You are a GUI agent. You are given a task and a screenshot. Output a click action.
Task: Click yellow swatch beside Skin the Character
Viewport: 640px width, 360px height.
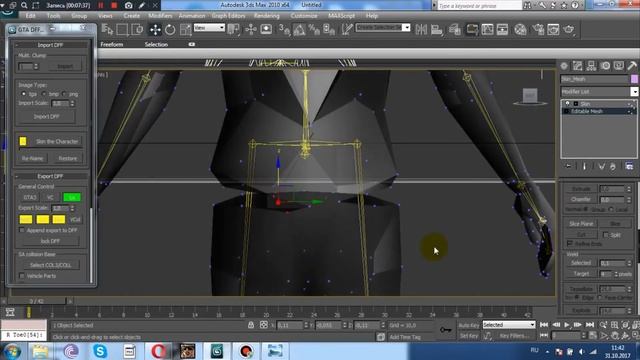(23, 141)
